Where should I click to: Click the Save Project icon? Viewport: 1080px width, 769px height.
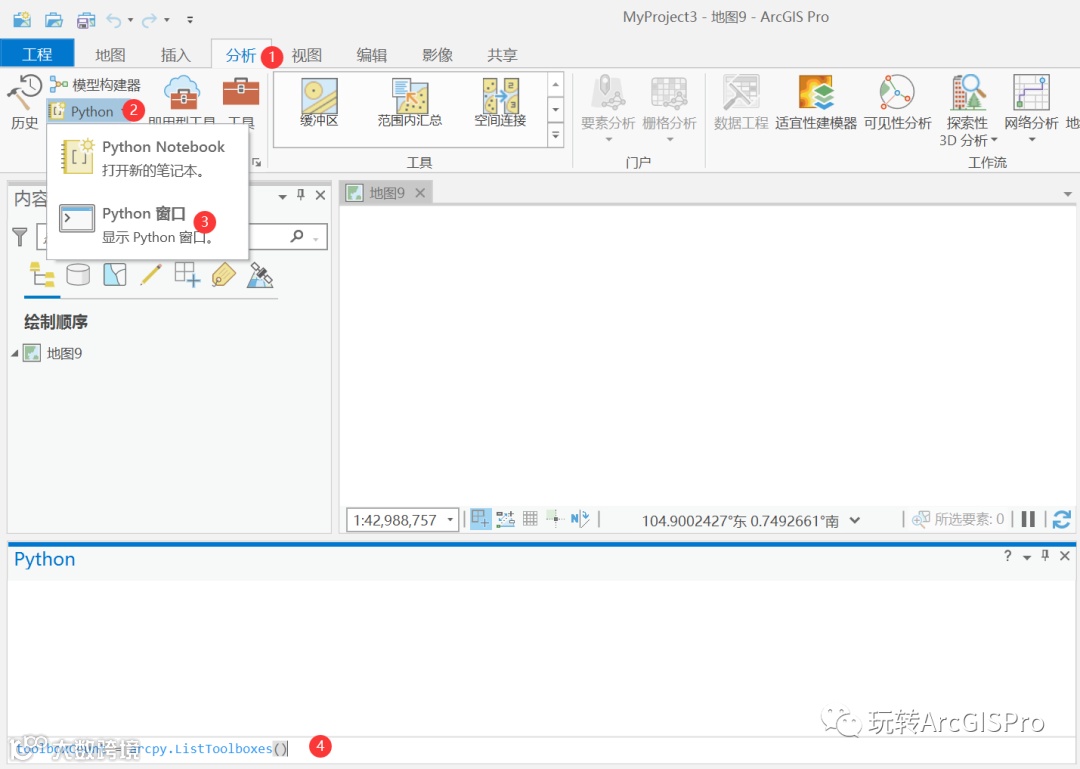click(86, 20)
